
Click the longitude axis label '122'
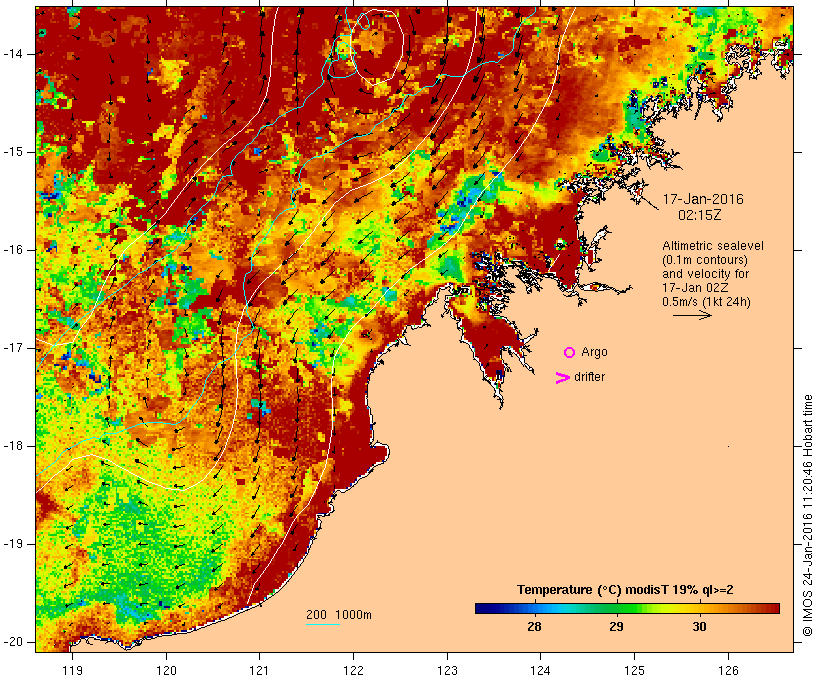[353, 670]
